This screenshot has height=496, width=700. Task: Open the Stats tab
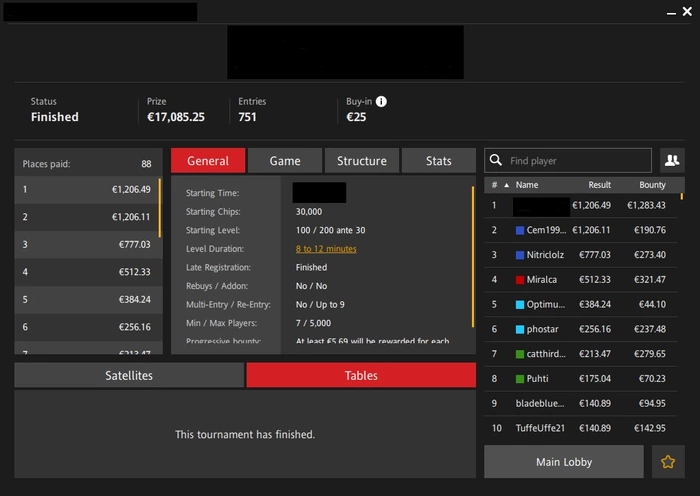(438, 161)
